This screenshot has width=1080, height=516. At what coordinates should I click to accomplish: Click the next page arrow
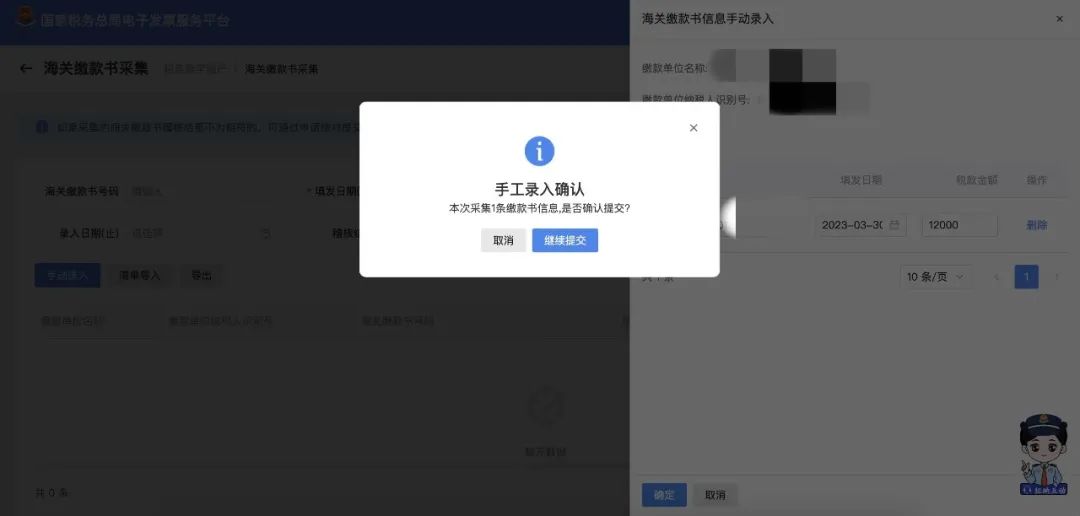click(1057, 277)
